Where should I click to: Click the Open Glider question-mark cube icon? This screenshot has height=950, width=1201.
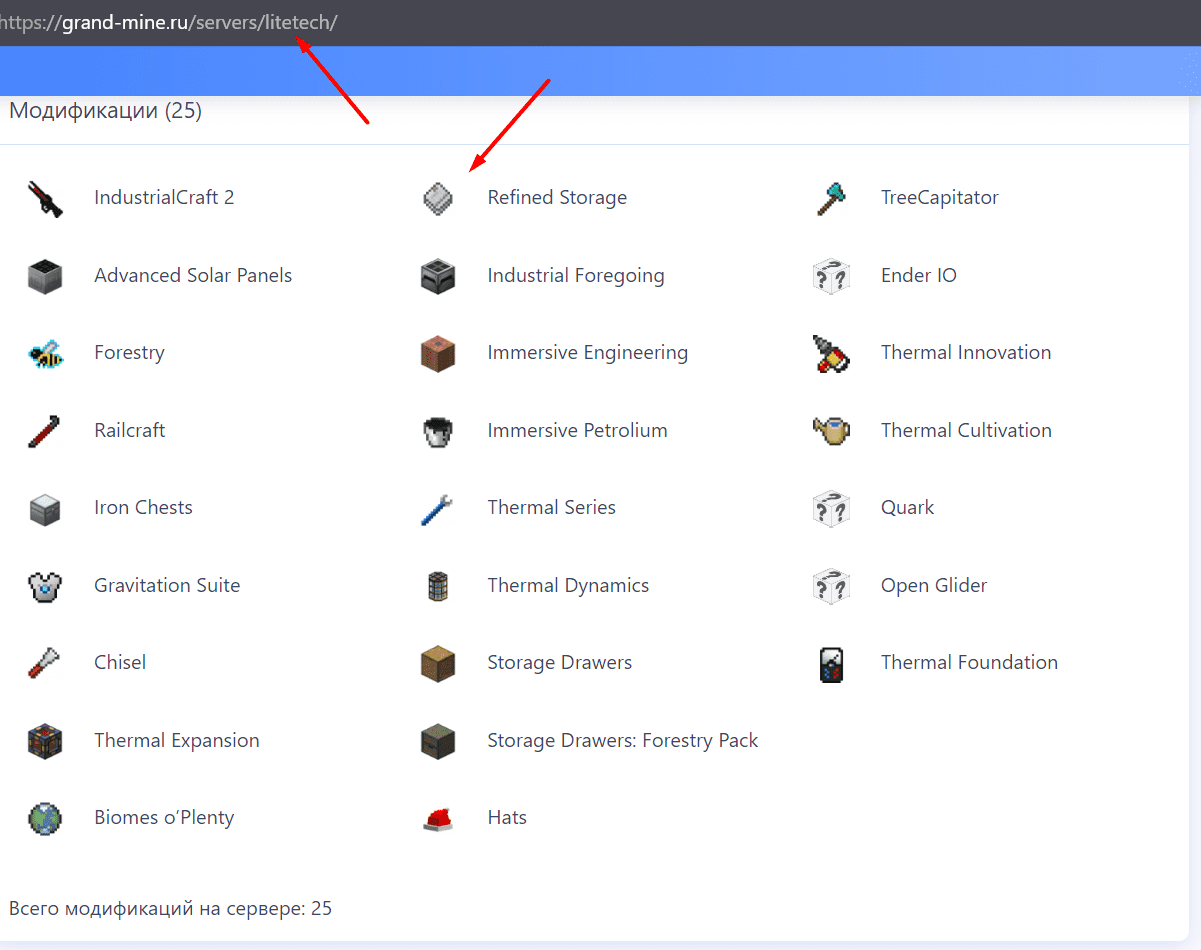(x=831, y=586)
